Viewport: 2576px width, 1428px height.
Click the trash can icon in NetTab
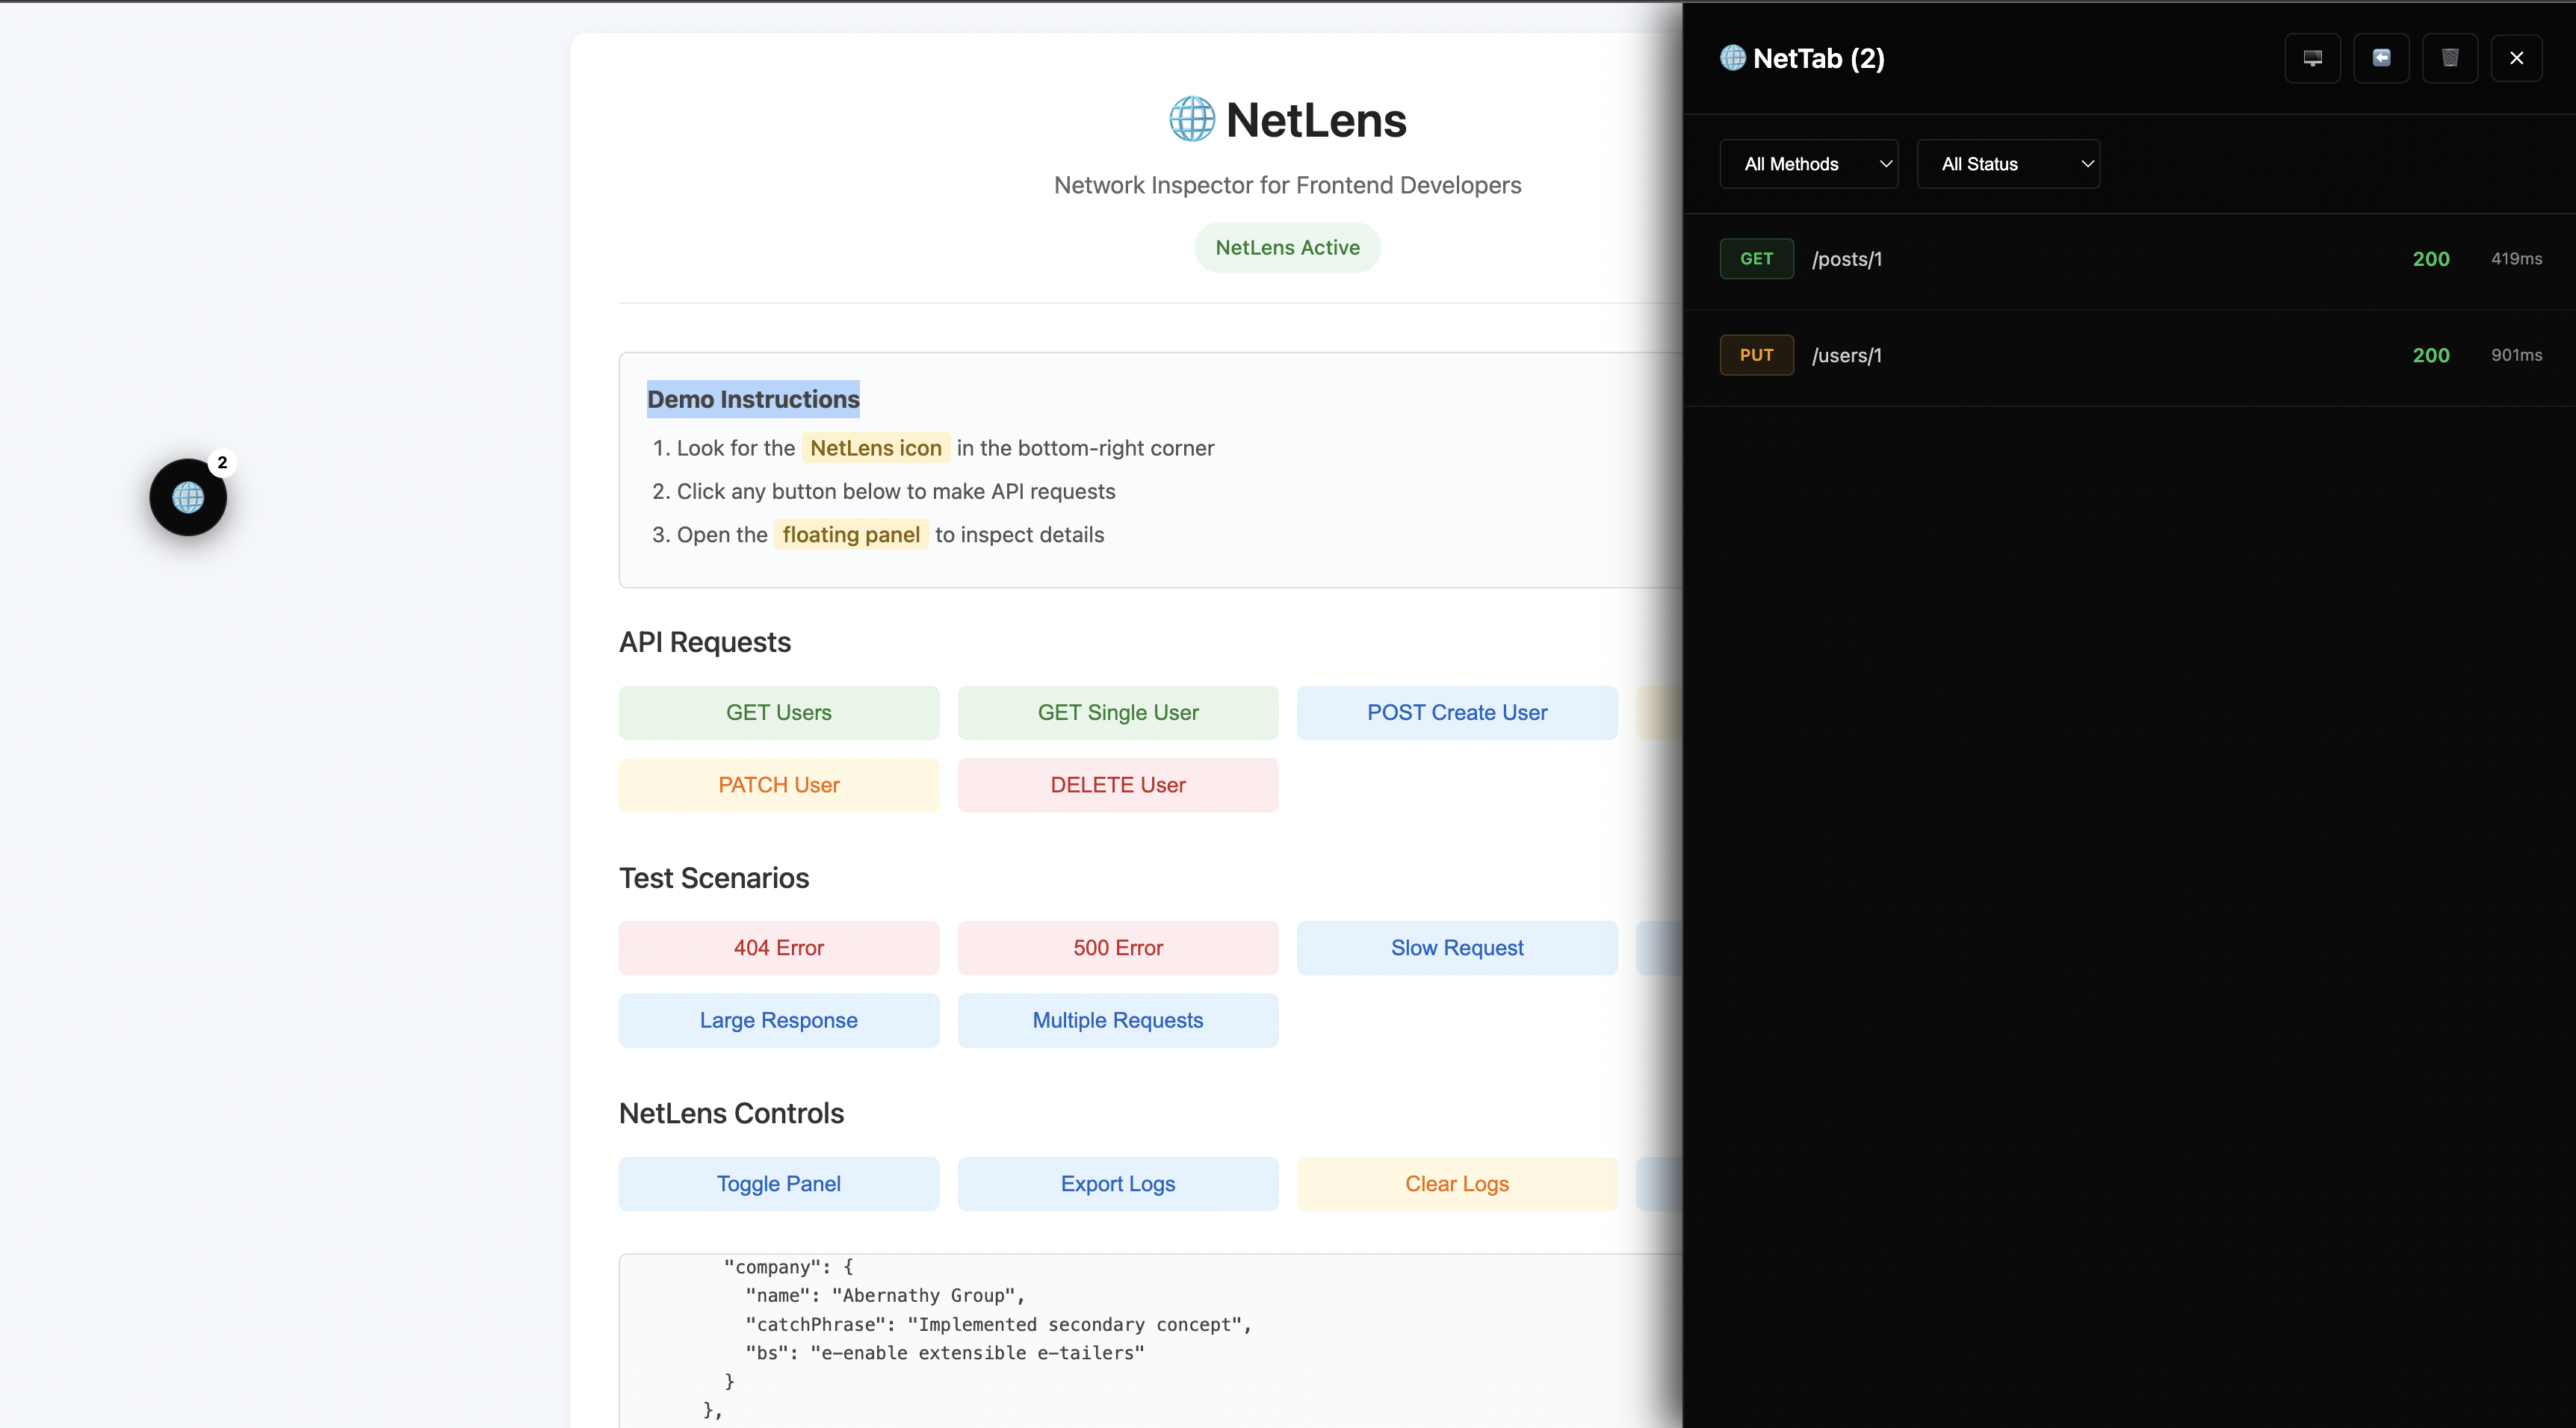pyautogui.click(x=2449, y=58)
